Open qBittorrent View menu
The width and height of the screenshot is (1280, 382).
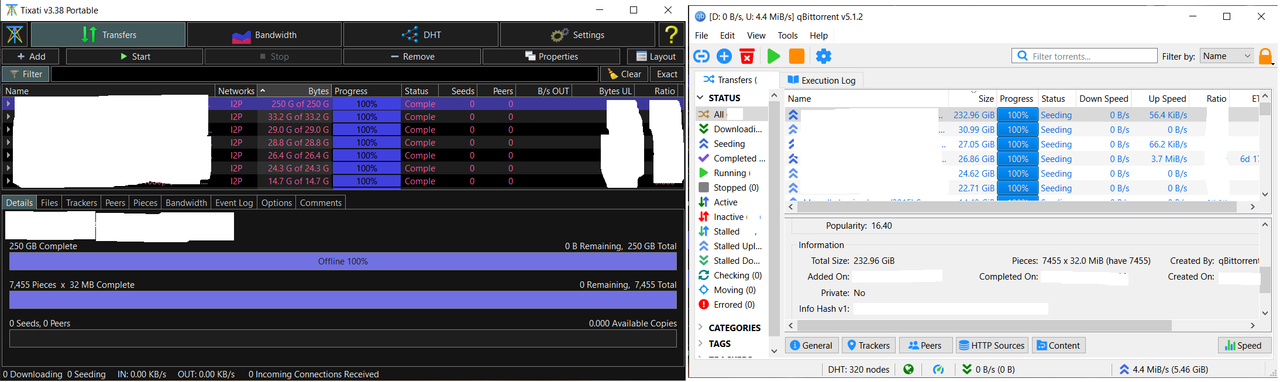coord(756,36)
